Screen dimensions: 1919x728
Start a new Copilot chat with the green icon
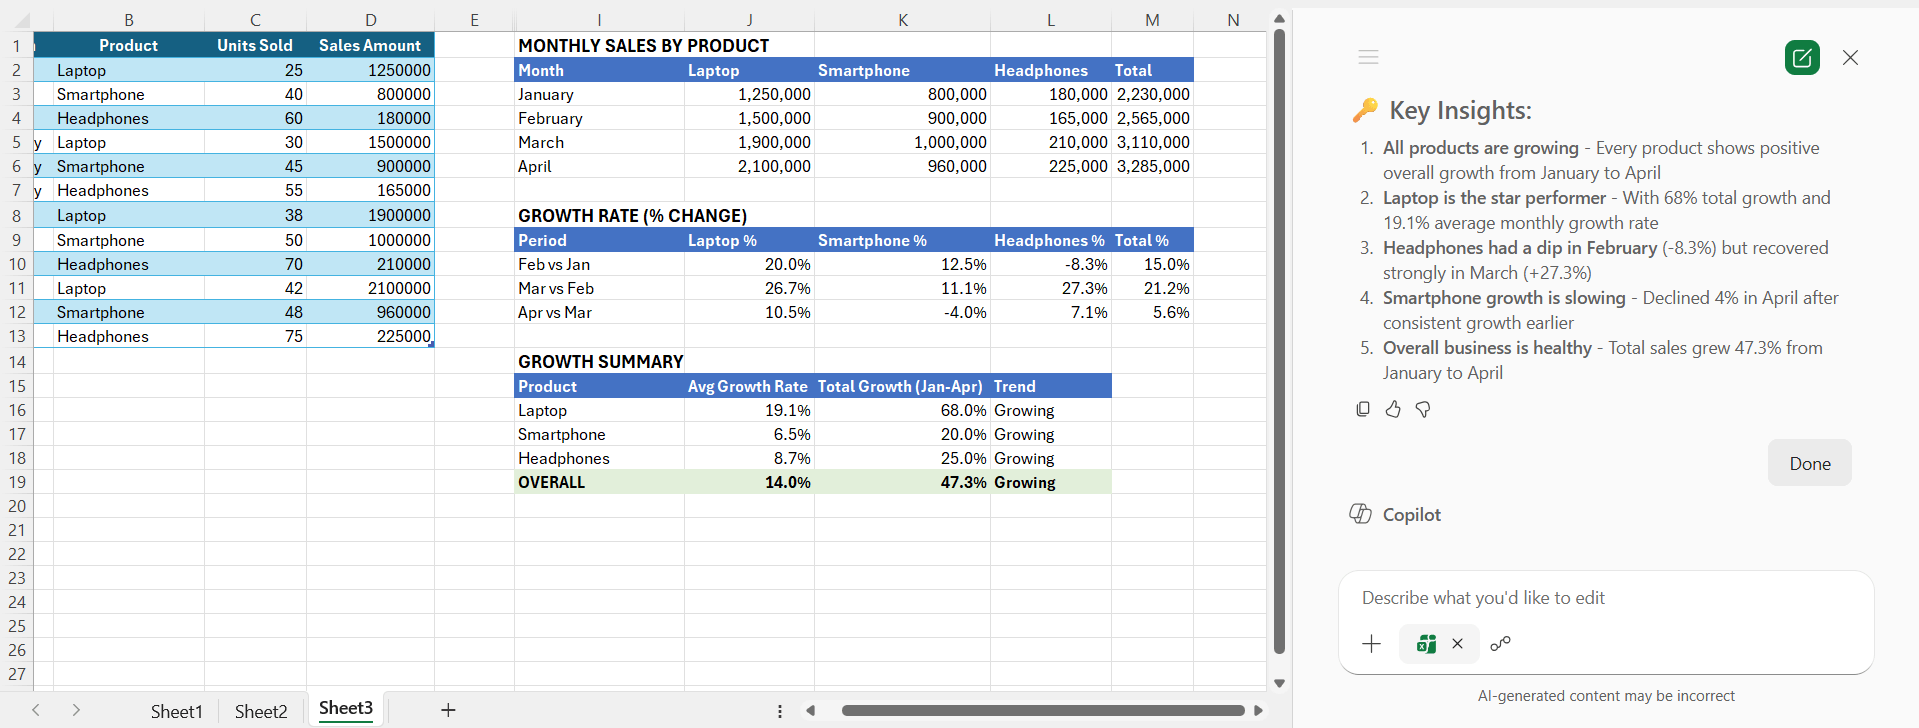point(1802,58)
